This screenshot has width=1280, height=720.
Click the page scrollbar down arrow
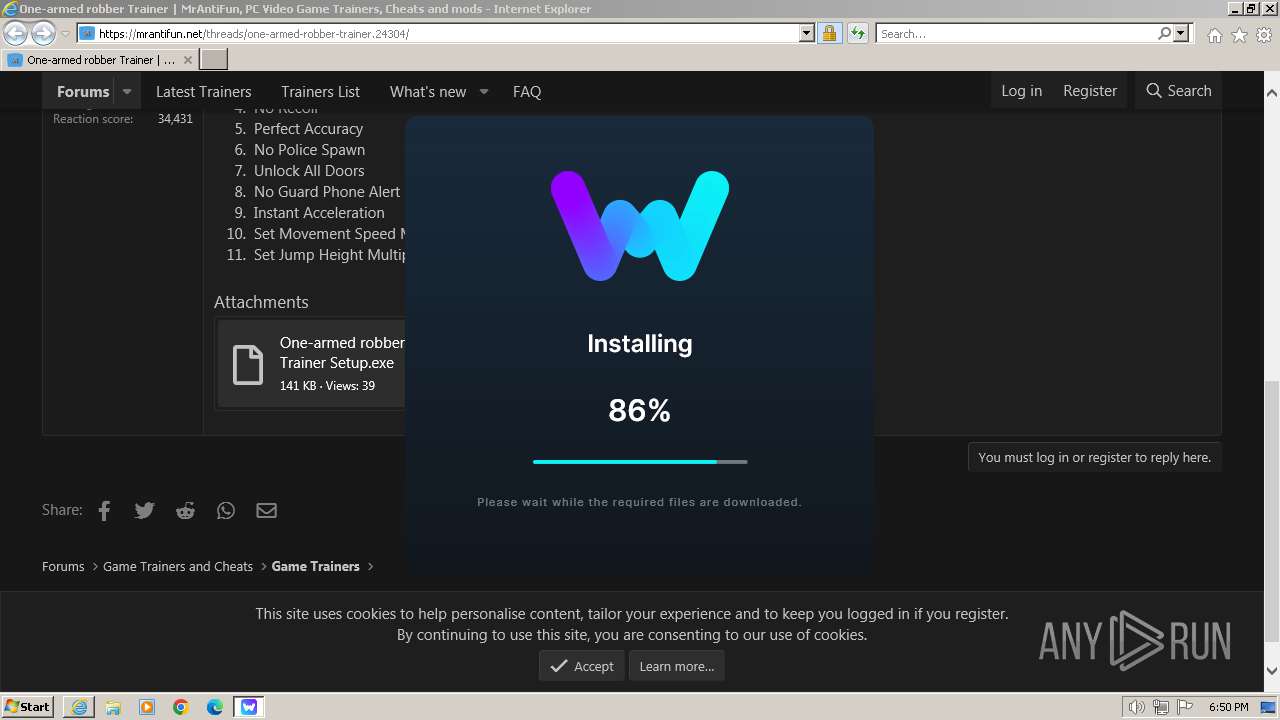[x=1272, y=671]
